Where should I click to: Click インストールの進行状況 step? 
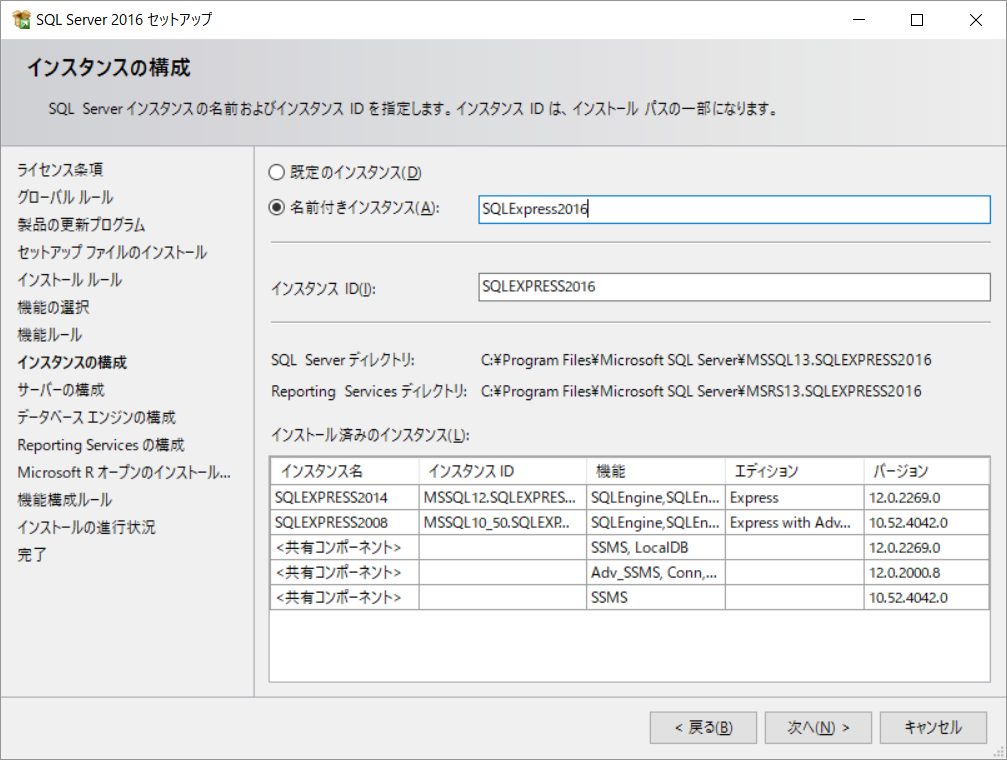86,527
